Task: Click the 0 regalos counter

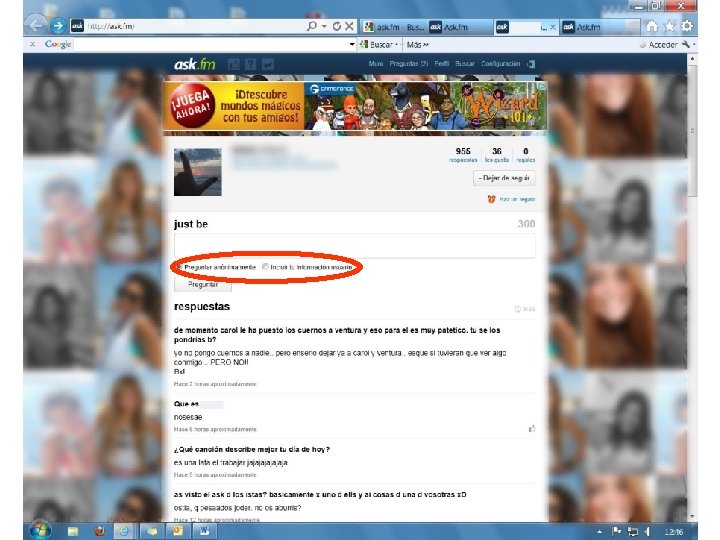Action: 526,155
